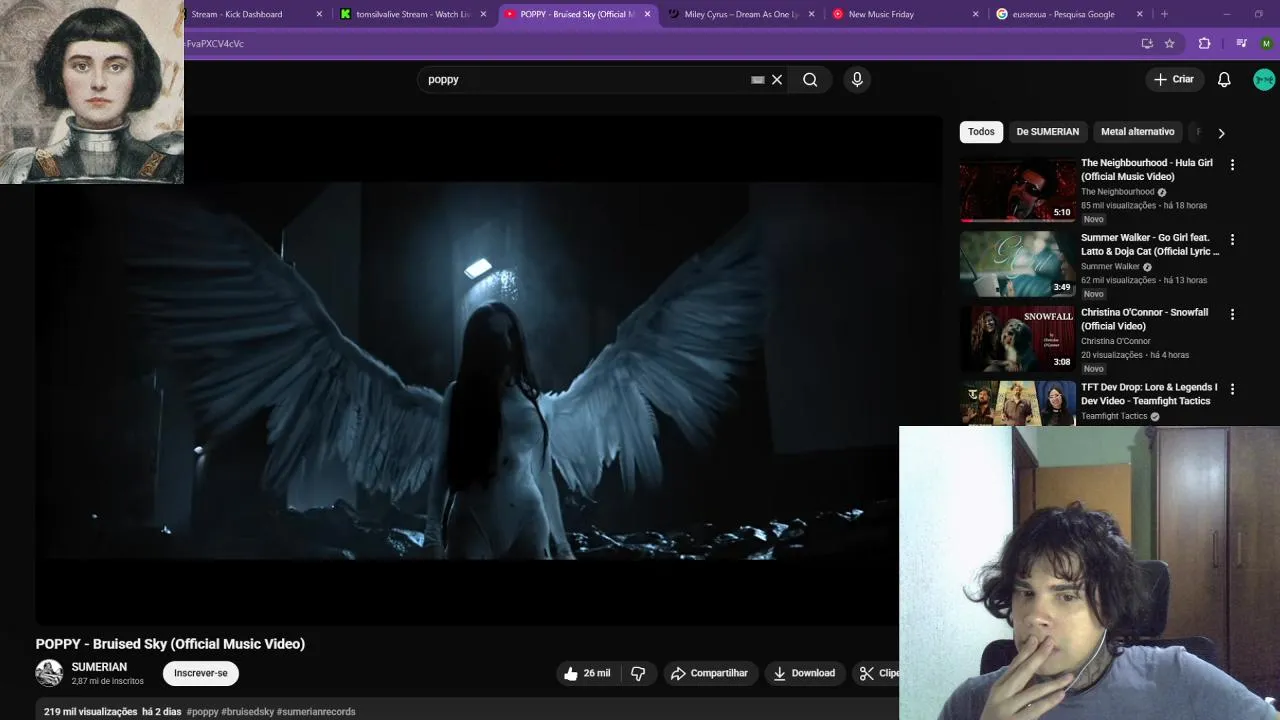Open Hula Girl video thumbnail

click(x=1017, y=190)
